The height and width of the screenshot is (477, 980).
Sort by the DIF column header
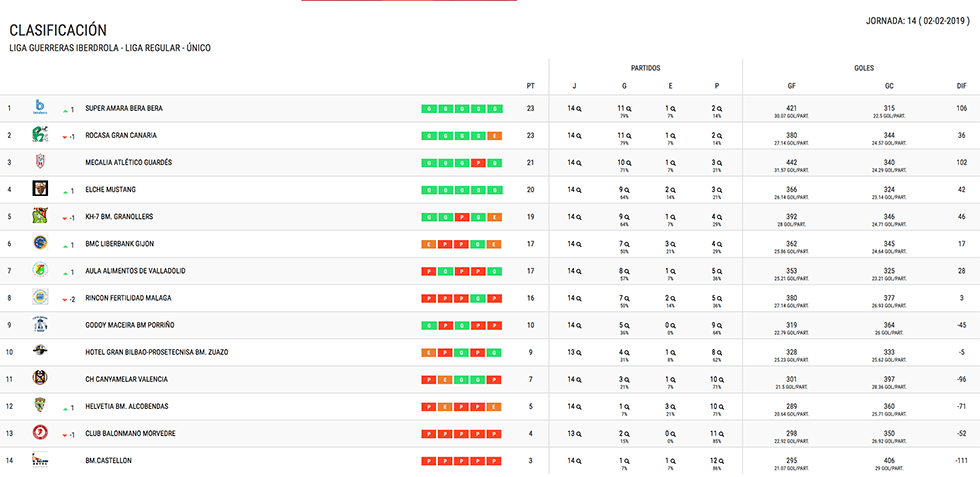click(961, 85)
